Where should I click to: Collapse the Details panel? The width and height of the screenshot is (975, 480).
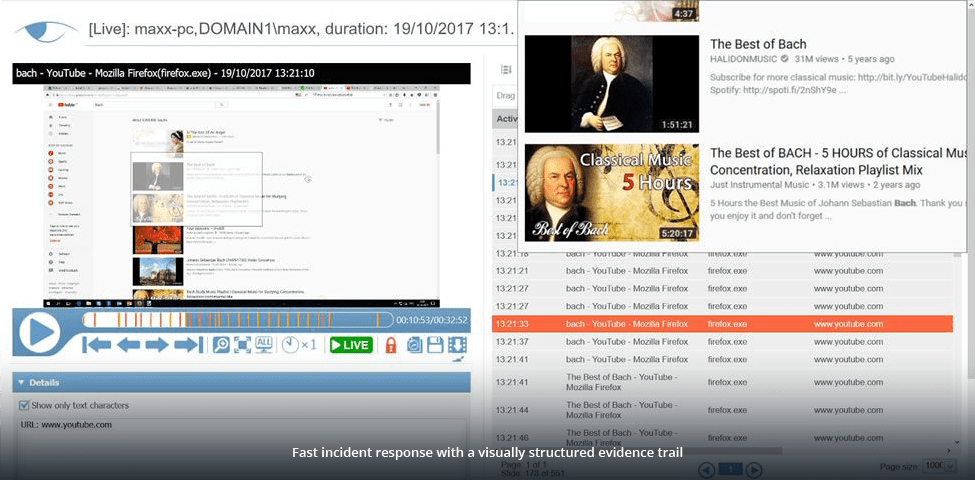(21, 382)
